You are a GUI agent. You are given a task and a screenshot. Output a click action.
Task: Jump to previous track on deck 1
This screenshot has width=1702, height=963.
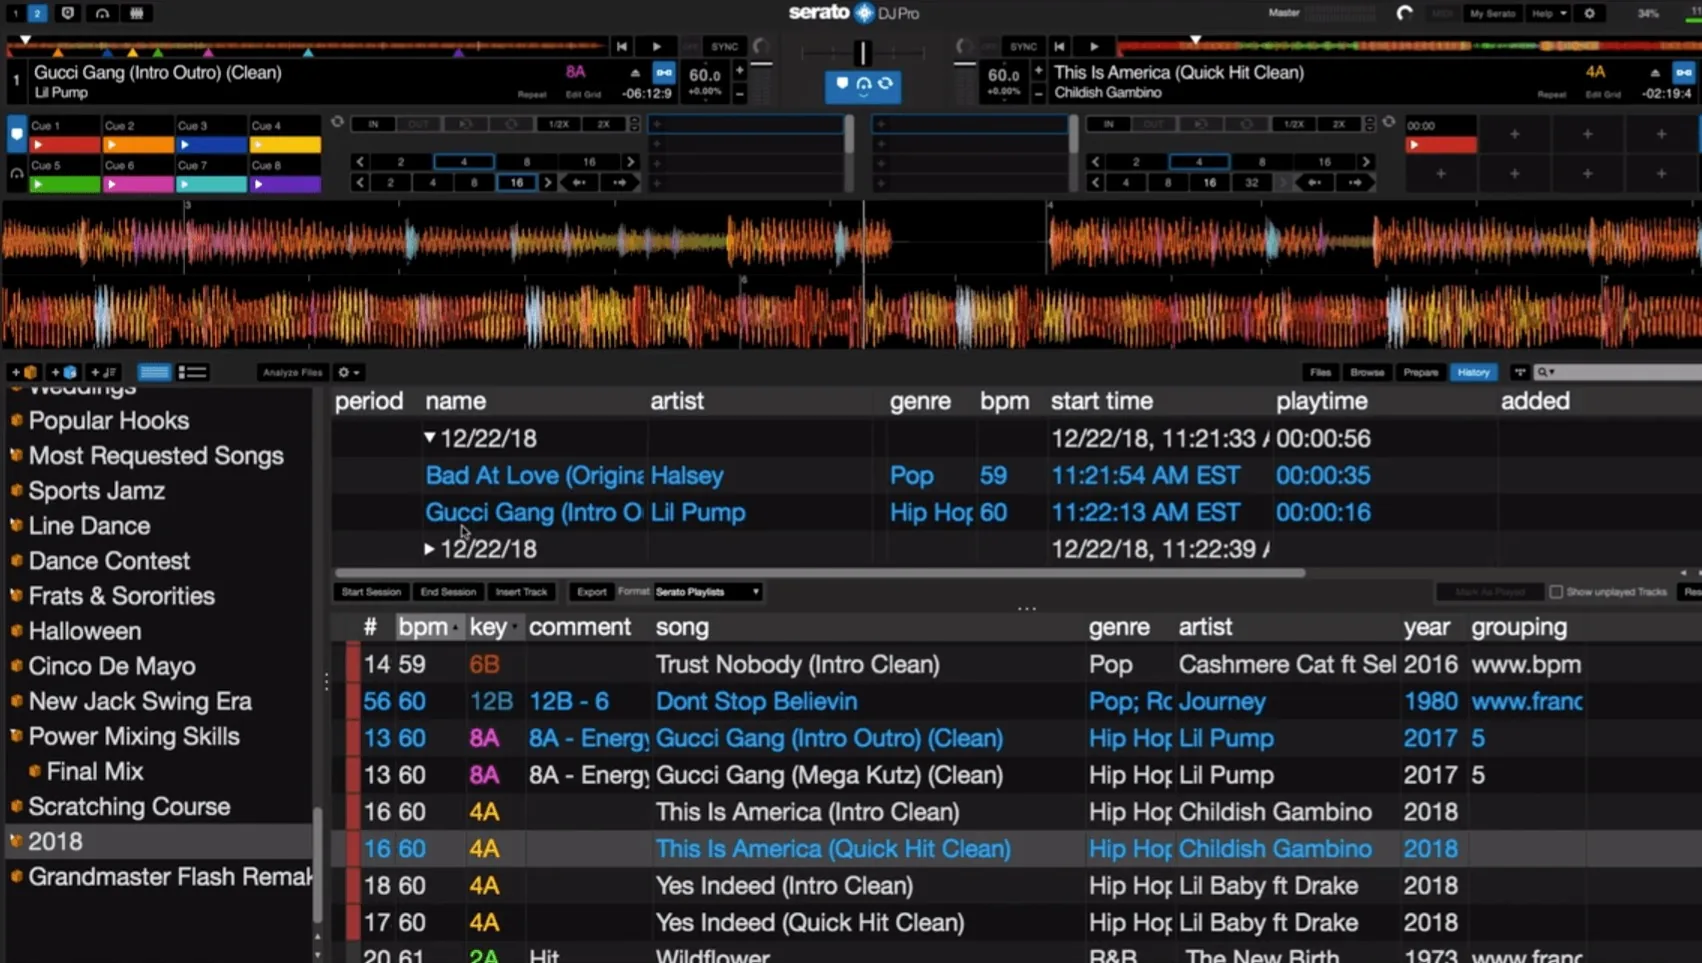click(622, 46)
